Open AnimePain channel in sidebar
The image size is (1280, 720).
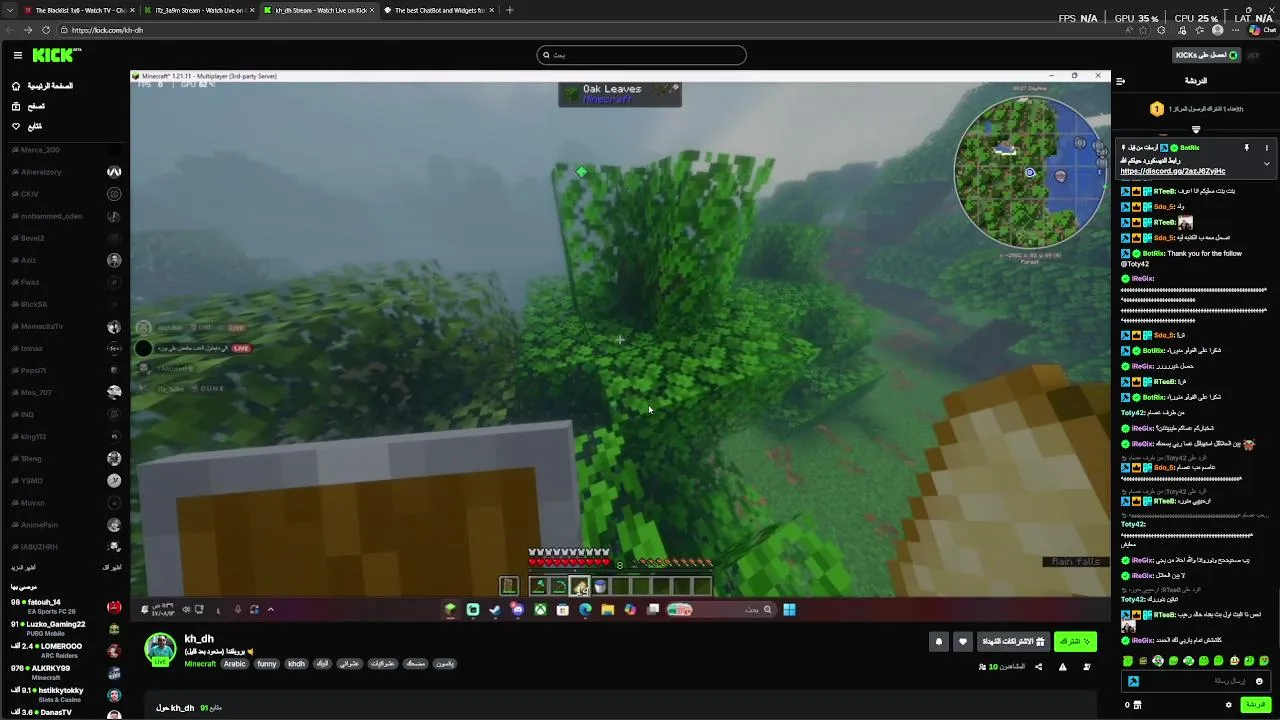pyautogui.click(x=66, y=525)
